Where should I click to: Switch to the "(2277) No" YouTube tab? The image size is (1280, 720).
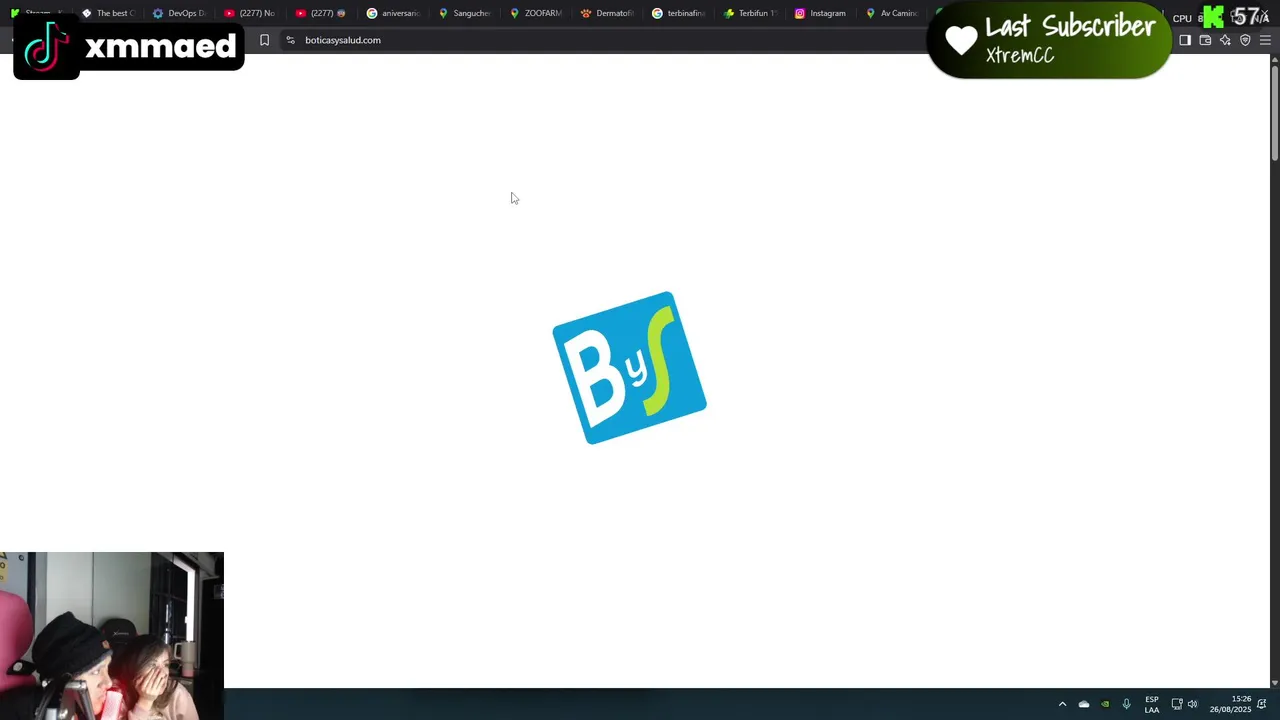tap(250, 13)
